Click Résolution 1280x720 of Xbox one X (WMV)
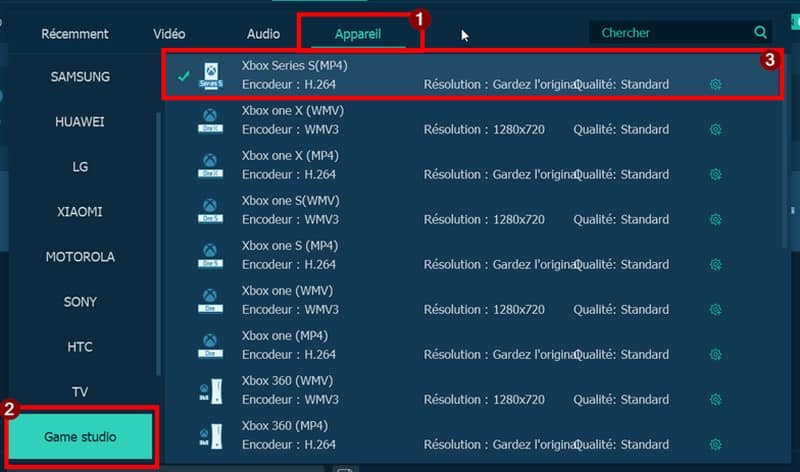 point(484,130)
